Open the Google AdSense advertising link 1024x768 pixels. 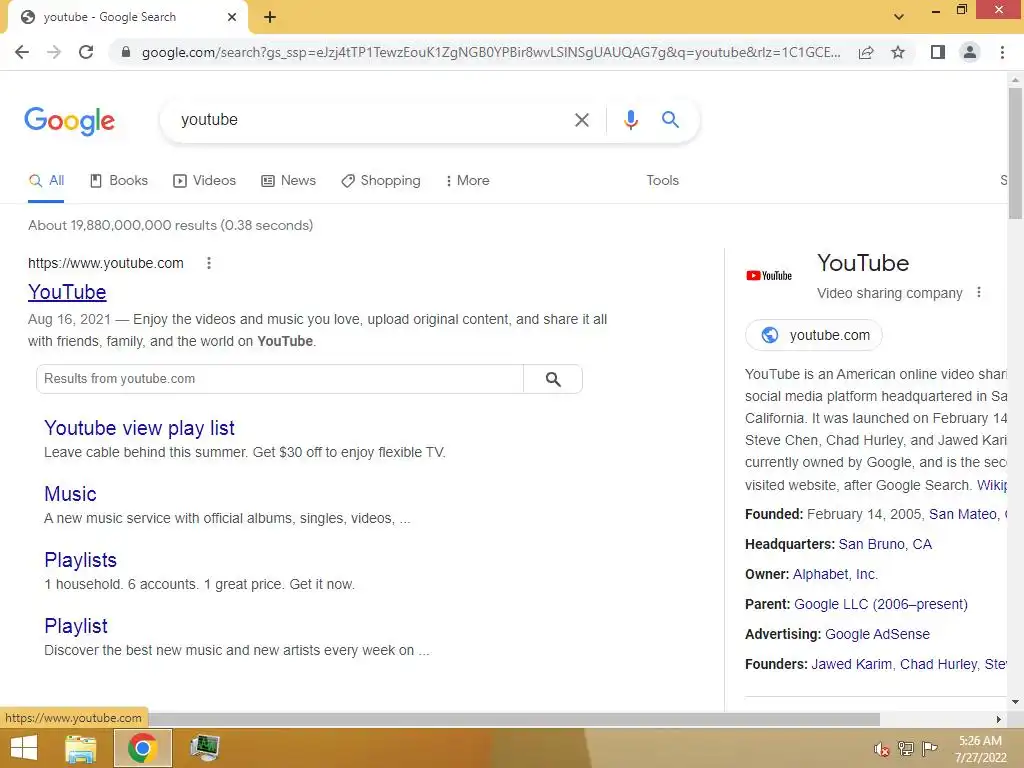click(x=877, y=634)
